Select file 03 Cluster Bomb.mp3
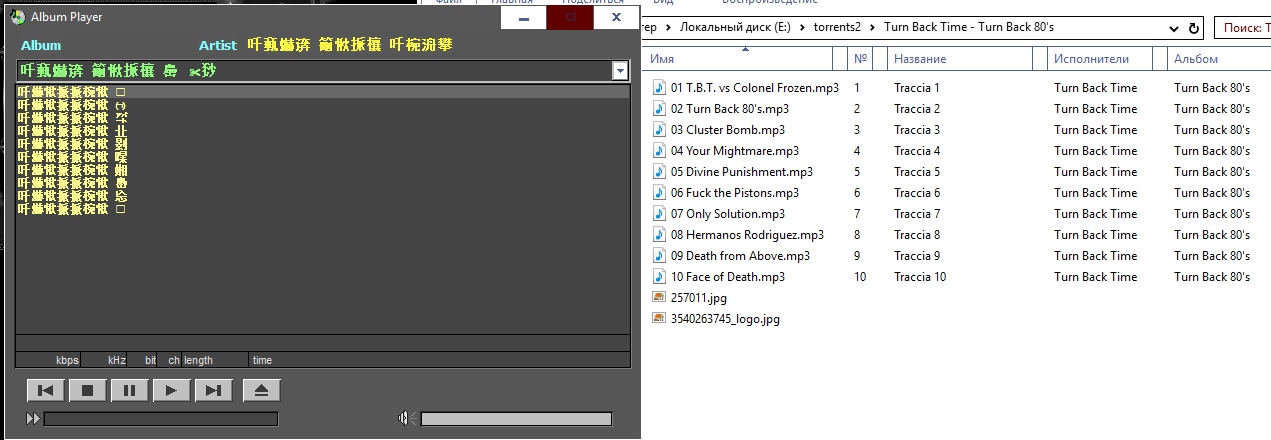This screenshot has height=440, width=1271. 727,130
